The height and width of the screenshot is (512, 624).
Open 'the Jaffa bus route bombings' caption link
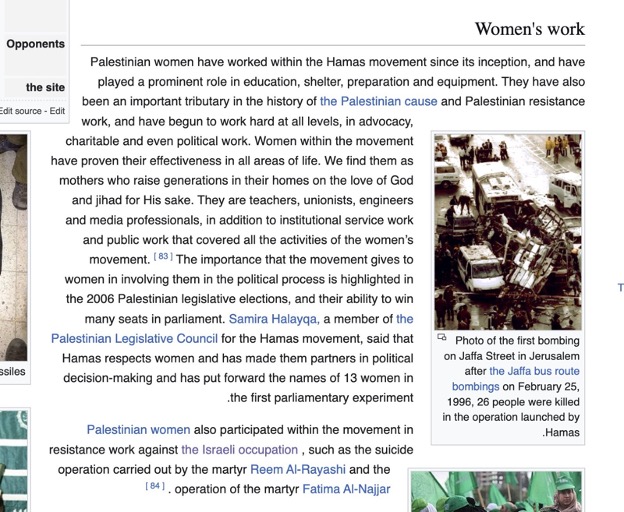[x=516, y=379]
